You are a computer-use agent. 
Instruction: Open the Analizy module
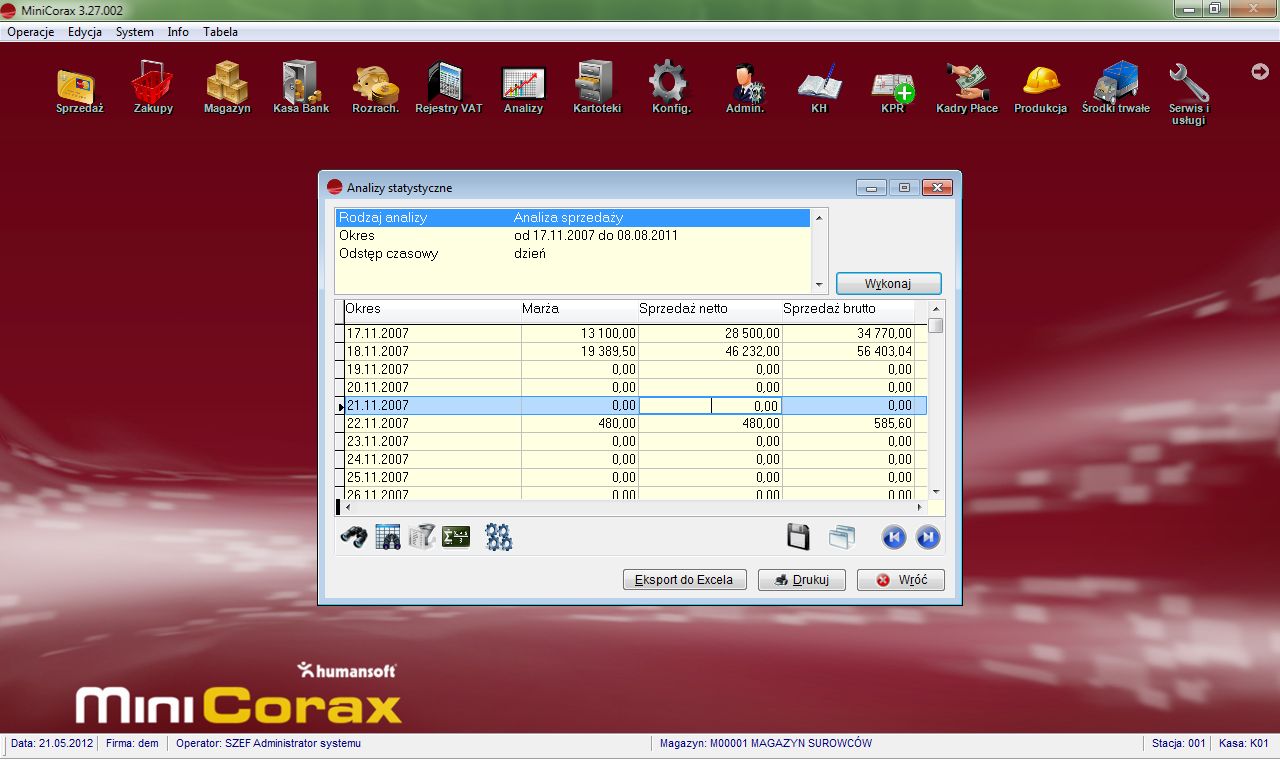pos(523,89)
